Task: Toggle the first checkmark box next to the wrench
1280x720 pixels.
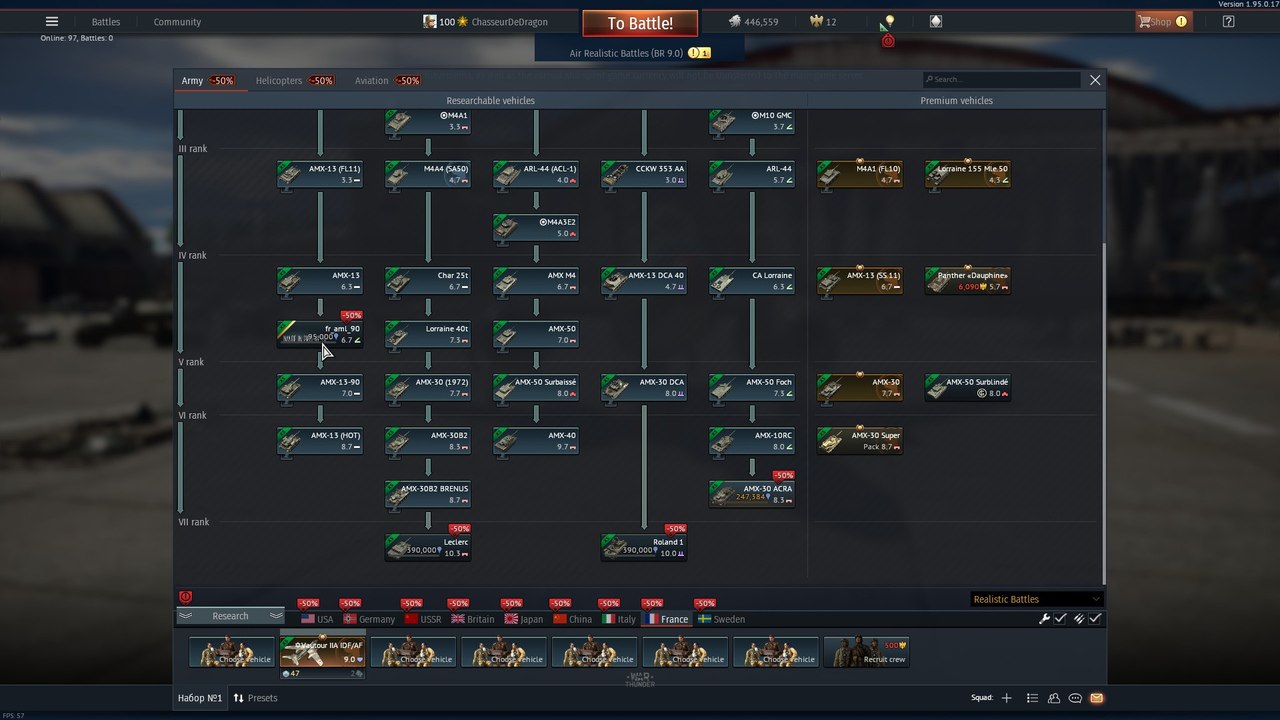Action: click(x=1061, y=619)
